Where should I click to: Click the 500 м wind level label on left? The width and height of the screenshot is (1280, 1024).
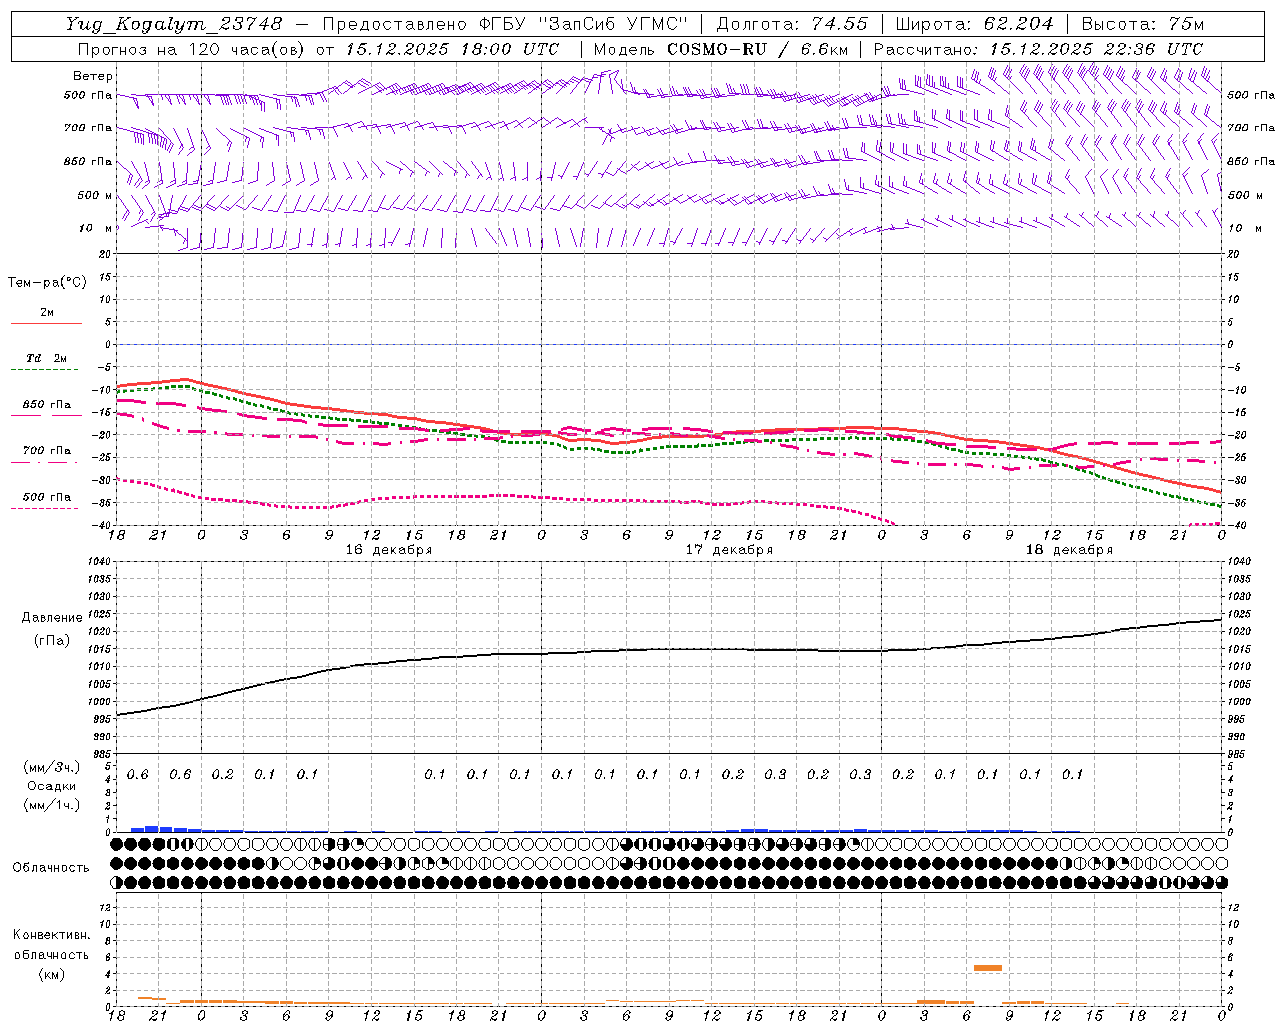click(x=95, y=195)
